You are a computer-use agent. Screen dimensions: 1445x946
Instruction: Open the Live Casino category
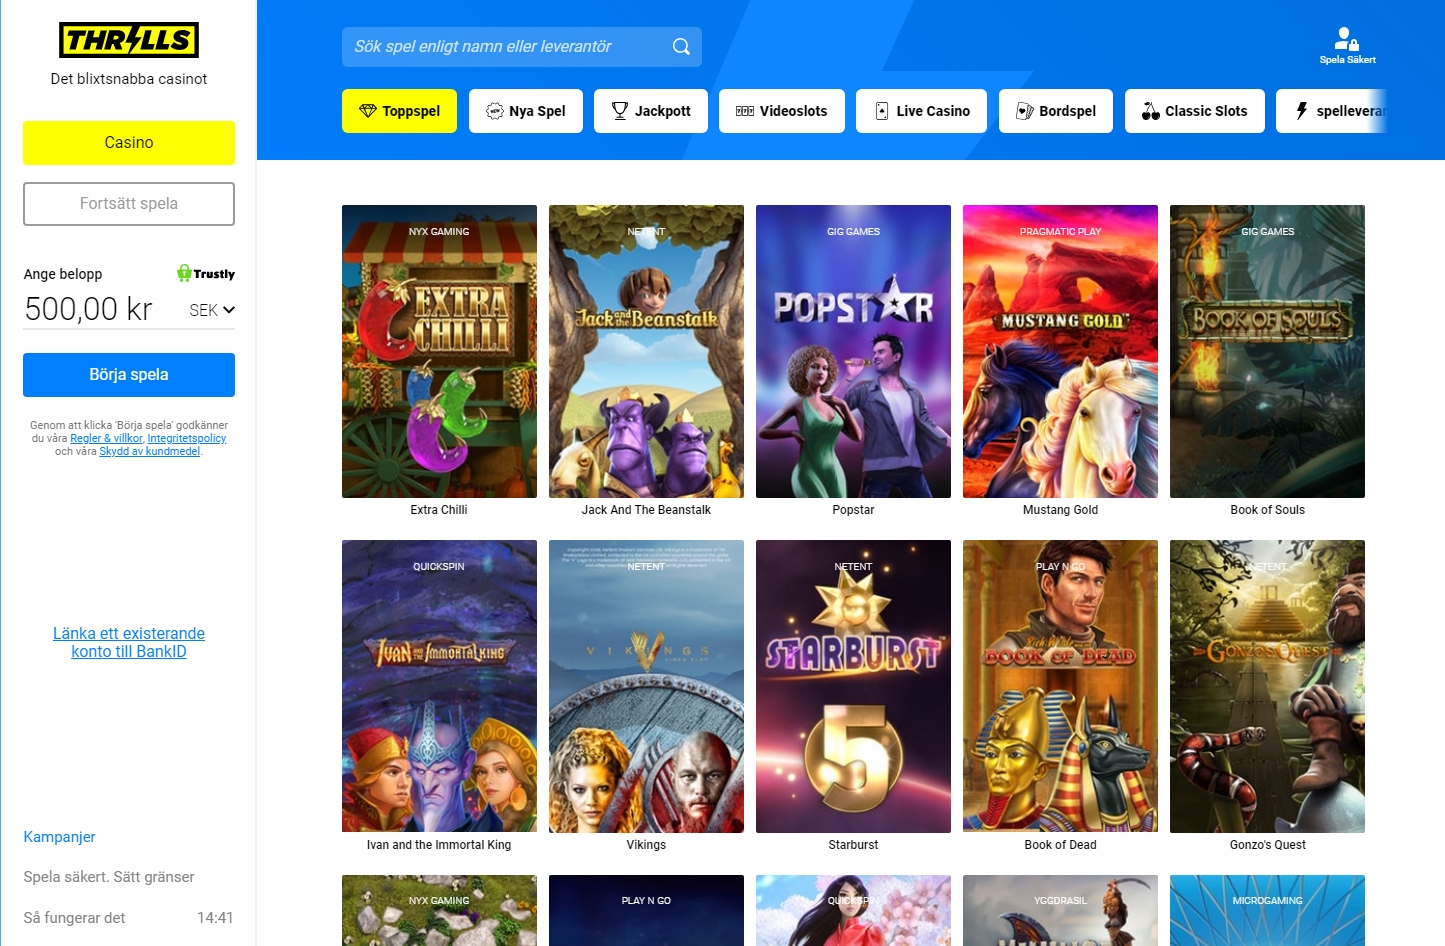tap(921, 111)
